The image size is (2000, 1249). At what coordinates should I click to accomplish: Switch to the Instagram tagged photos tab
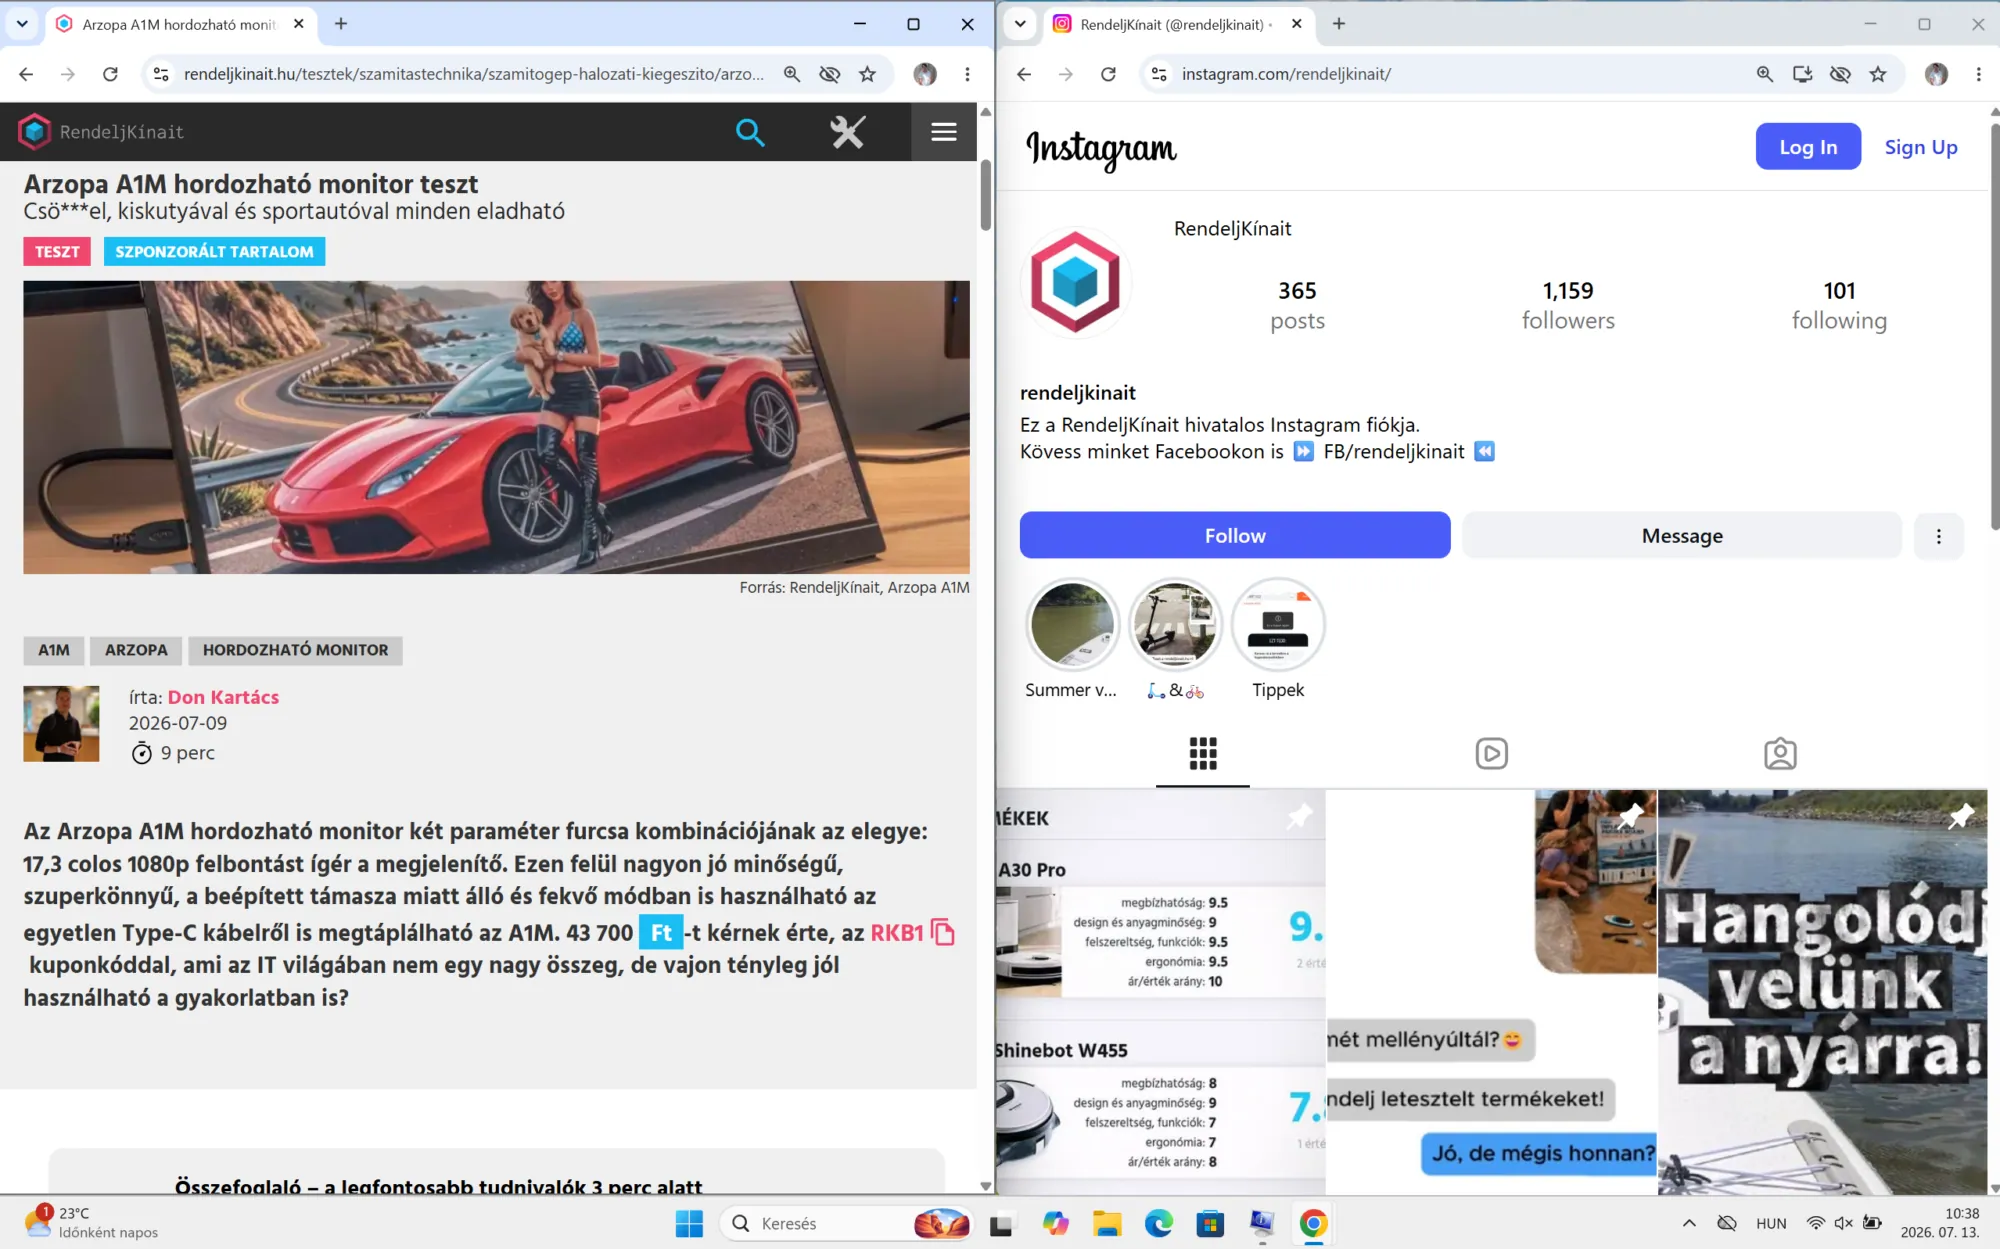click(1780, 753)
